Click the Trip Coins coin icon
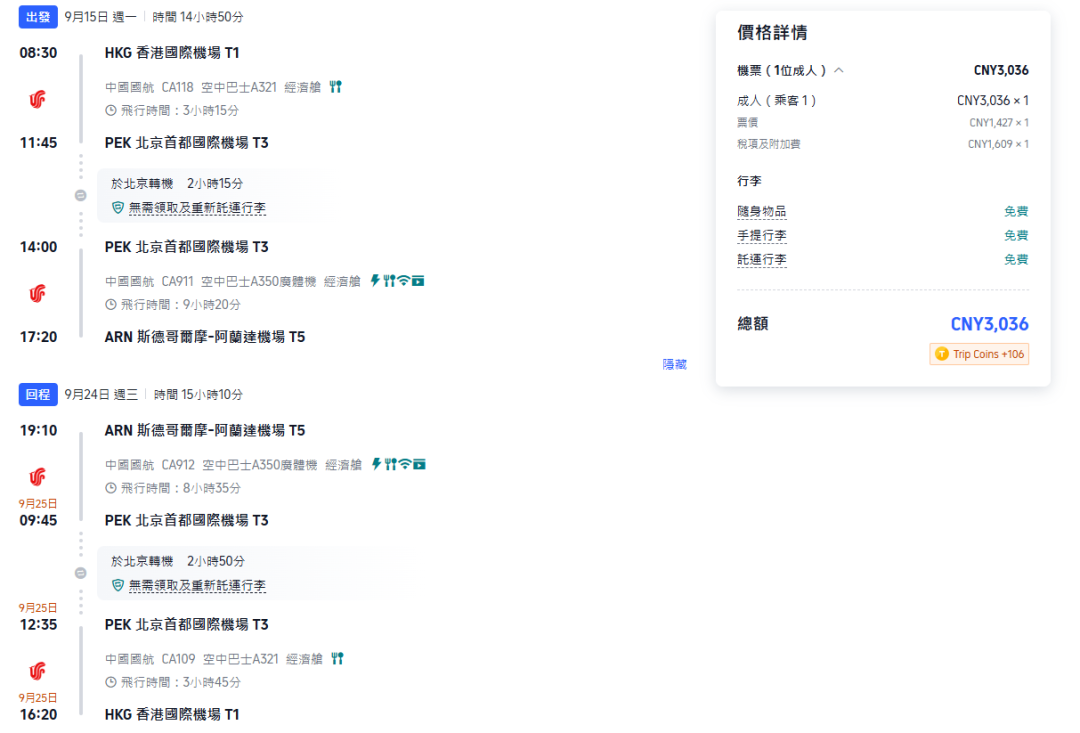The image size is (1080, 733). click(x=941, y=354)
